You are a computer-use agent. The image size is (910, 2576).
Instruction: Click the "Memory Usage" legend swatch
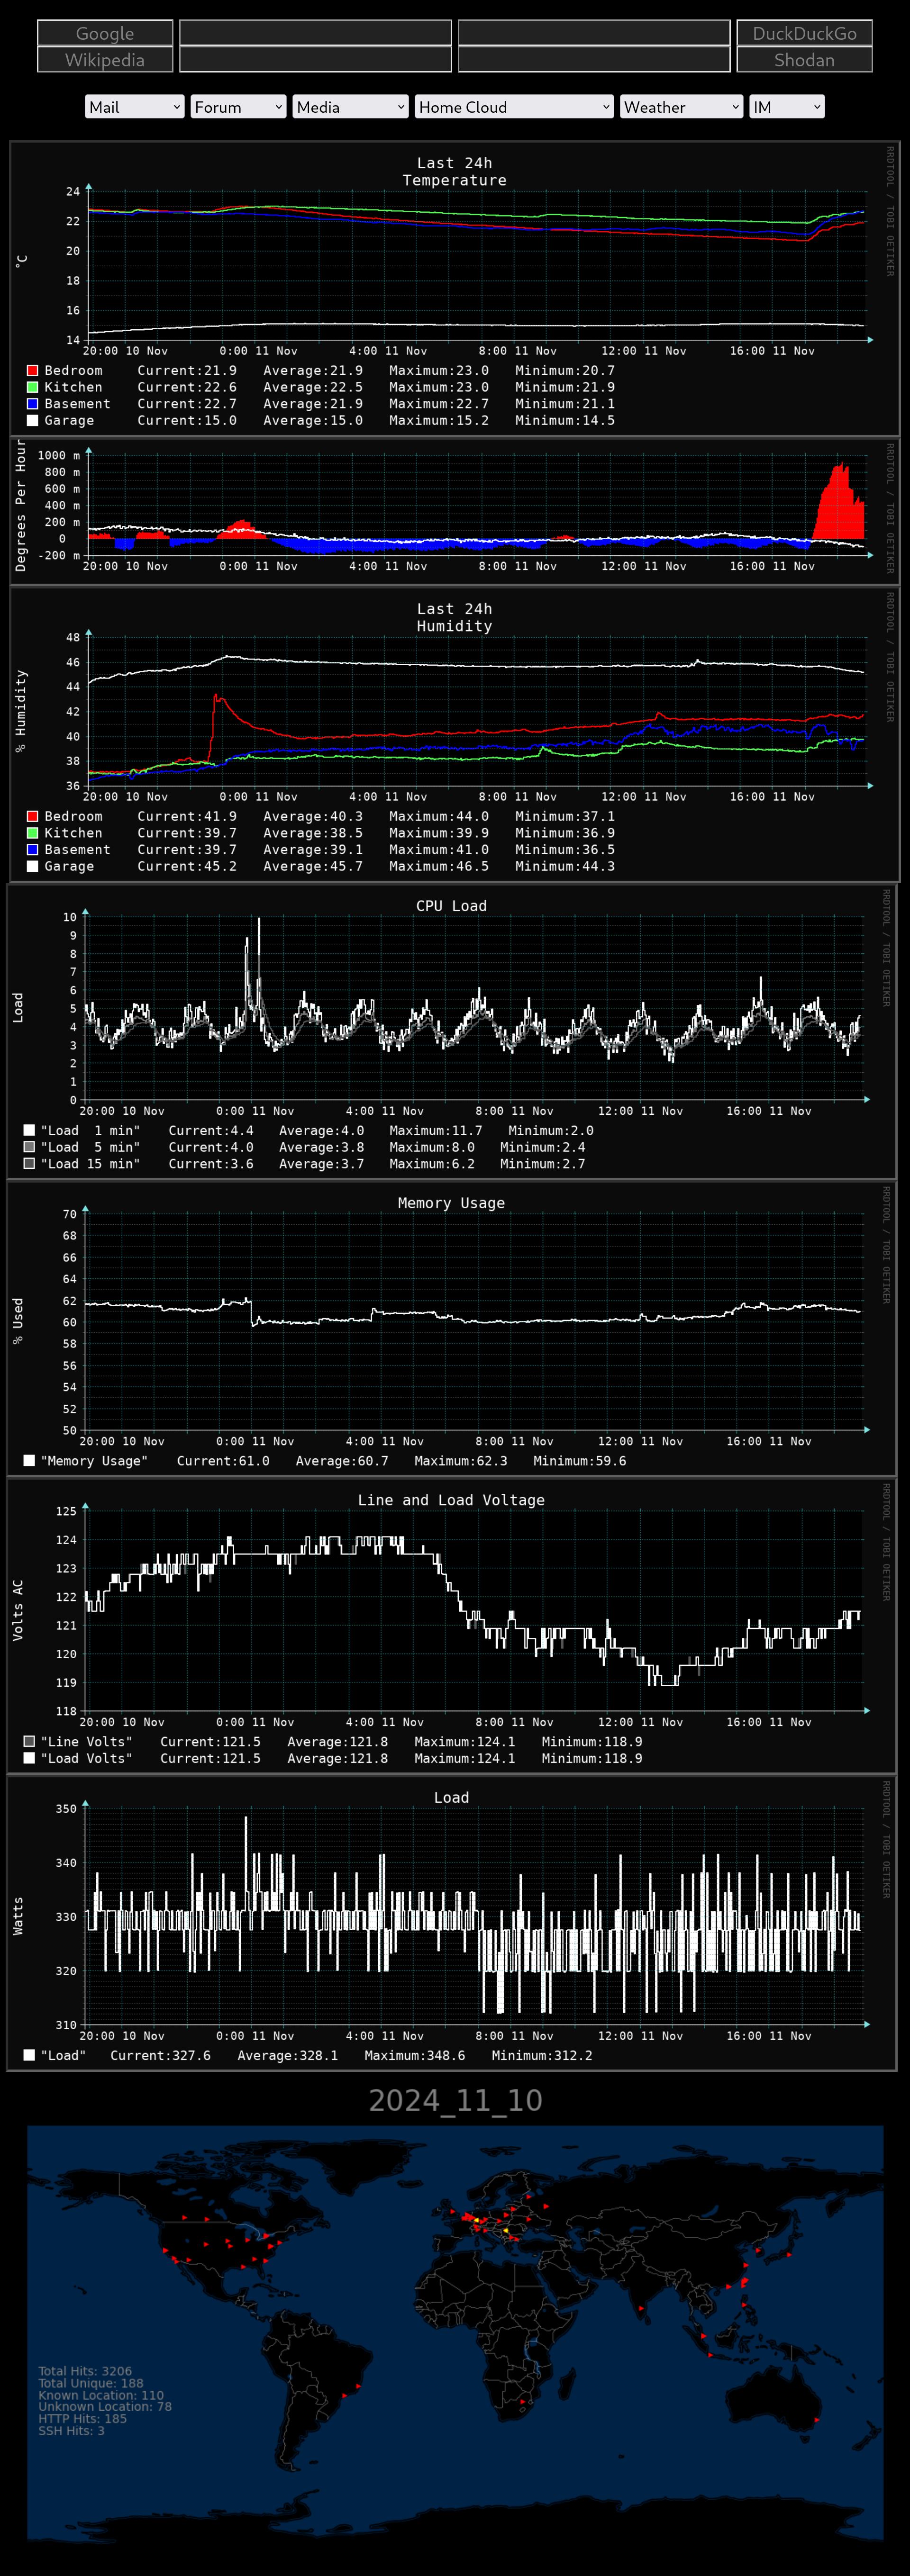click(x=29, y=1461)
